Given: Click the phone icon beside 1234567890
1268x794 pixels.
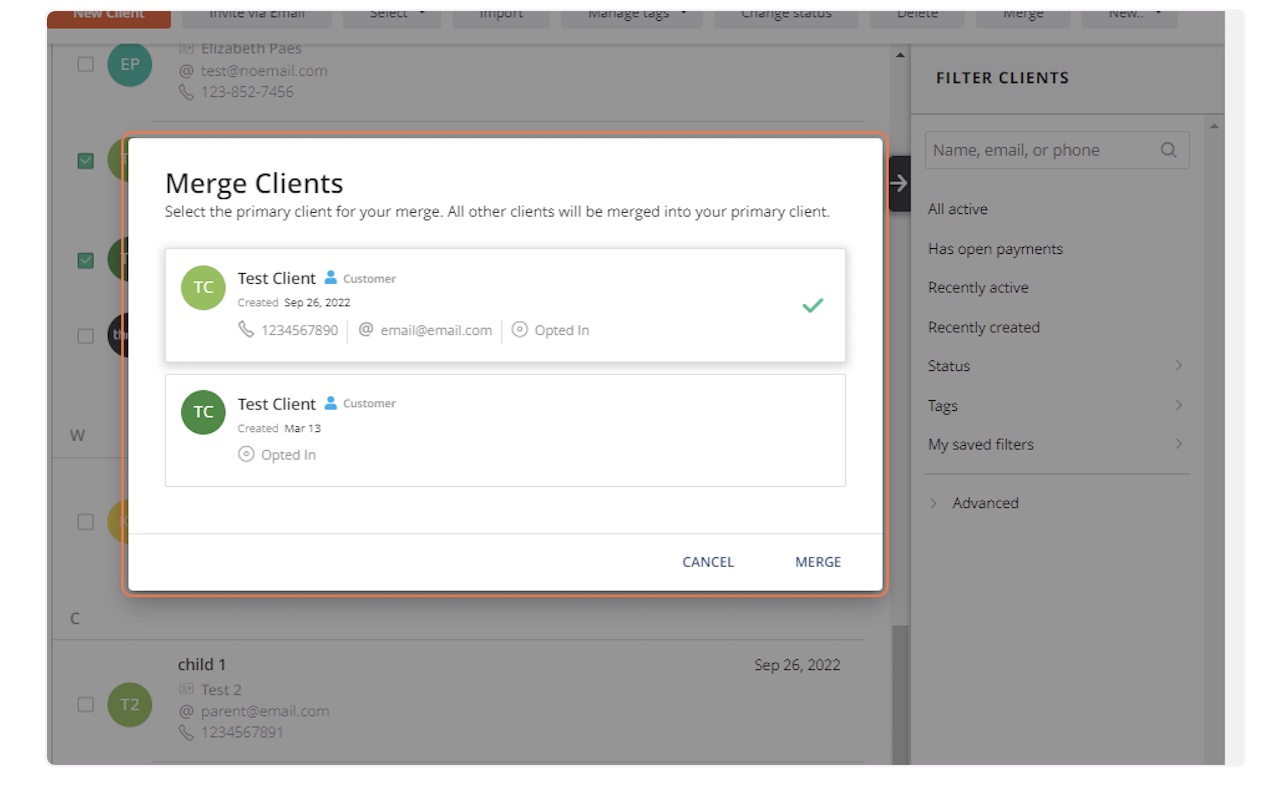Looking at the screenshot, I should pyautogui.click(x=246, y=330).
